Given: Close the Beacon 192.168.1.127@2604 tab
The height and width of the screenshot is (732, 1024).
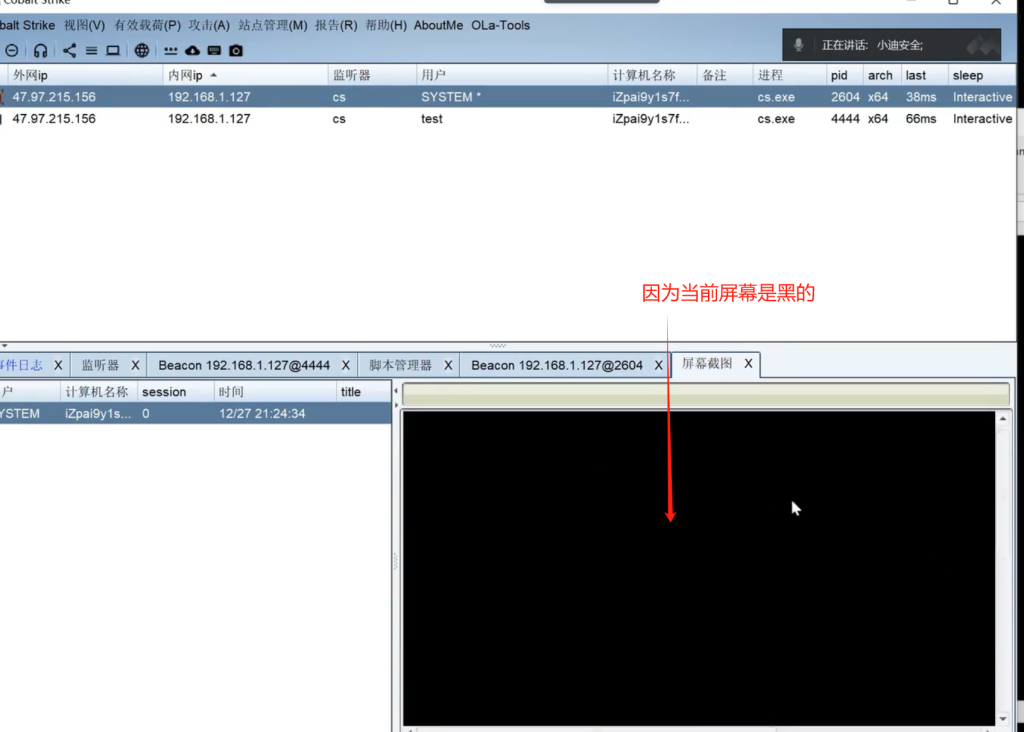Looking at the screenshot, I should (658, 365).
